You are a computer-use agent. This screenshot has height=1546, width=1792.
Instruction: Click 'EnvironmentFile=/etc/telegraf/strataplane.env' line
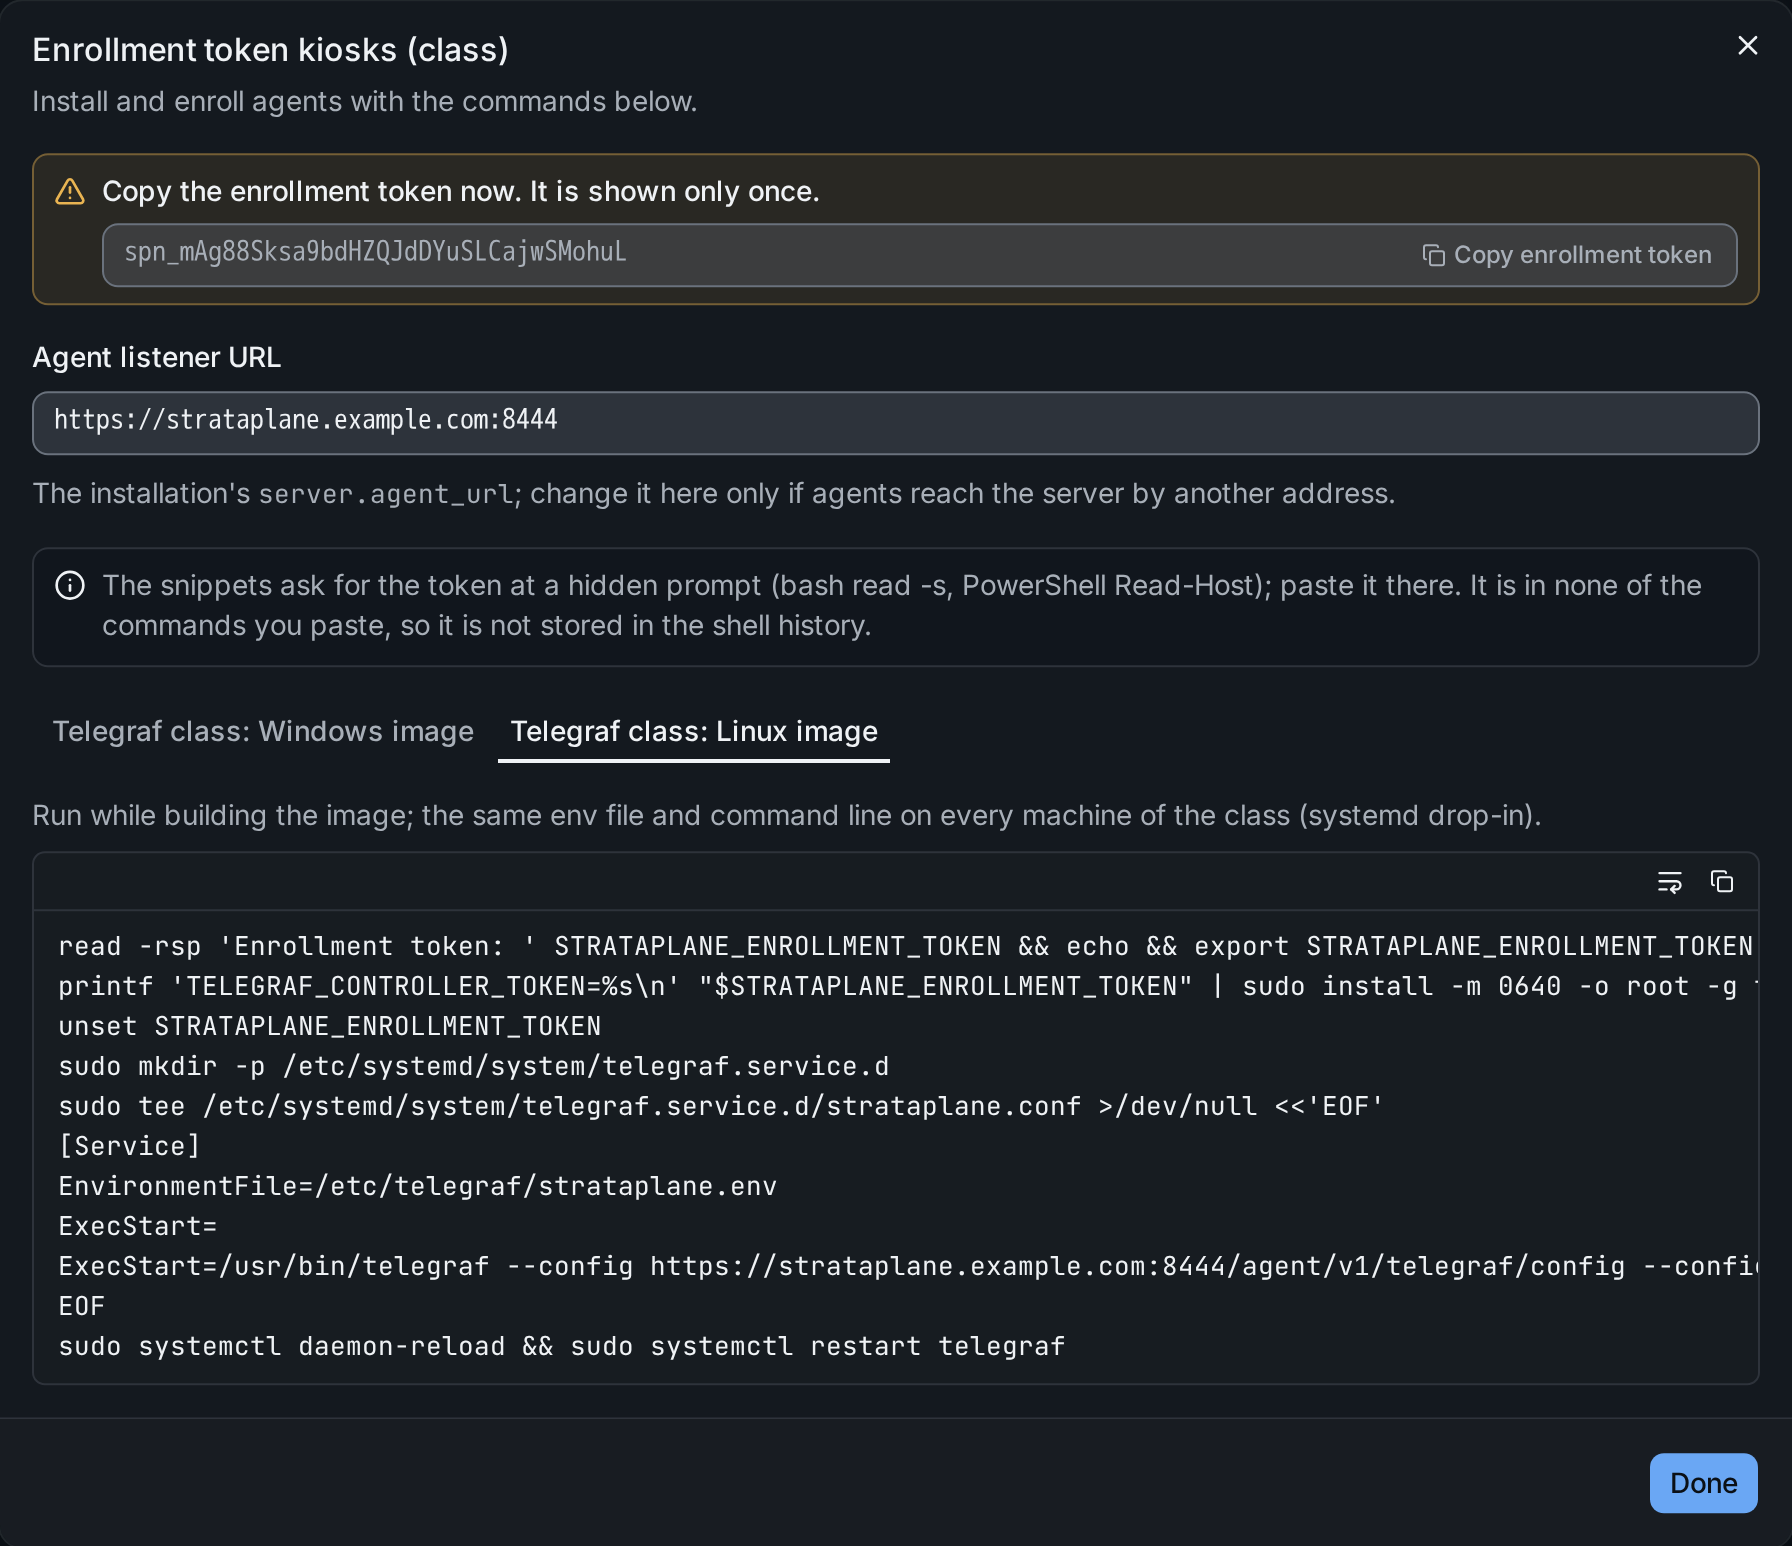pyautogui.click(x=418, y=1187)
